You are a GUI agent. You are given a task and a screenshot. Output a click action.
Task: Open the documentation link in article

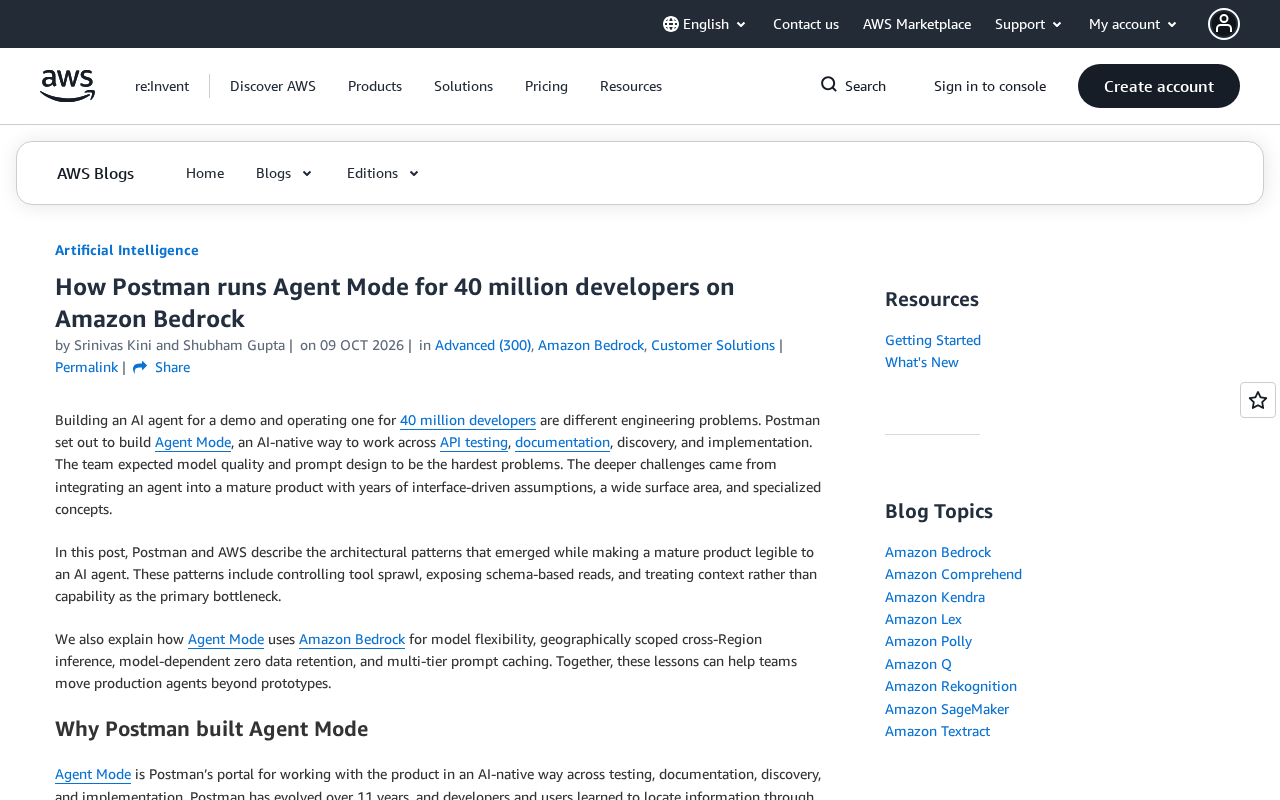(562, 442)
